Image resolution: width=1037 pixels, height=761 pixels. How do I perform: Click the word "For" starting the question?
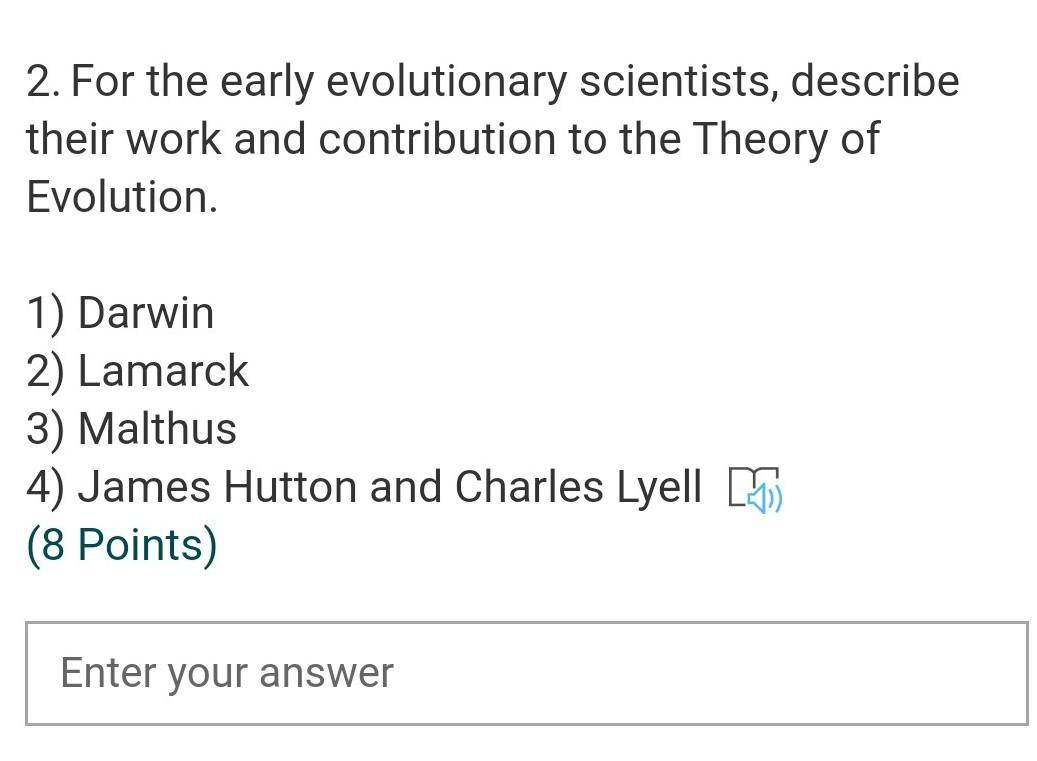(x=104, y=82)
